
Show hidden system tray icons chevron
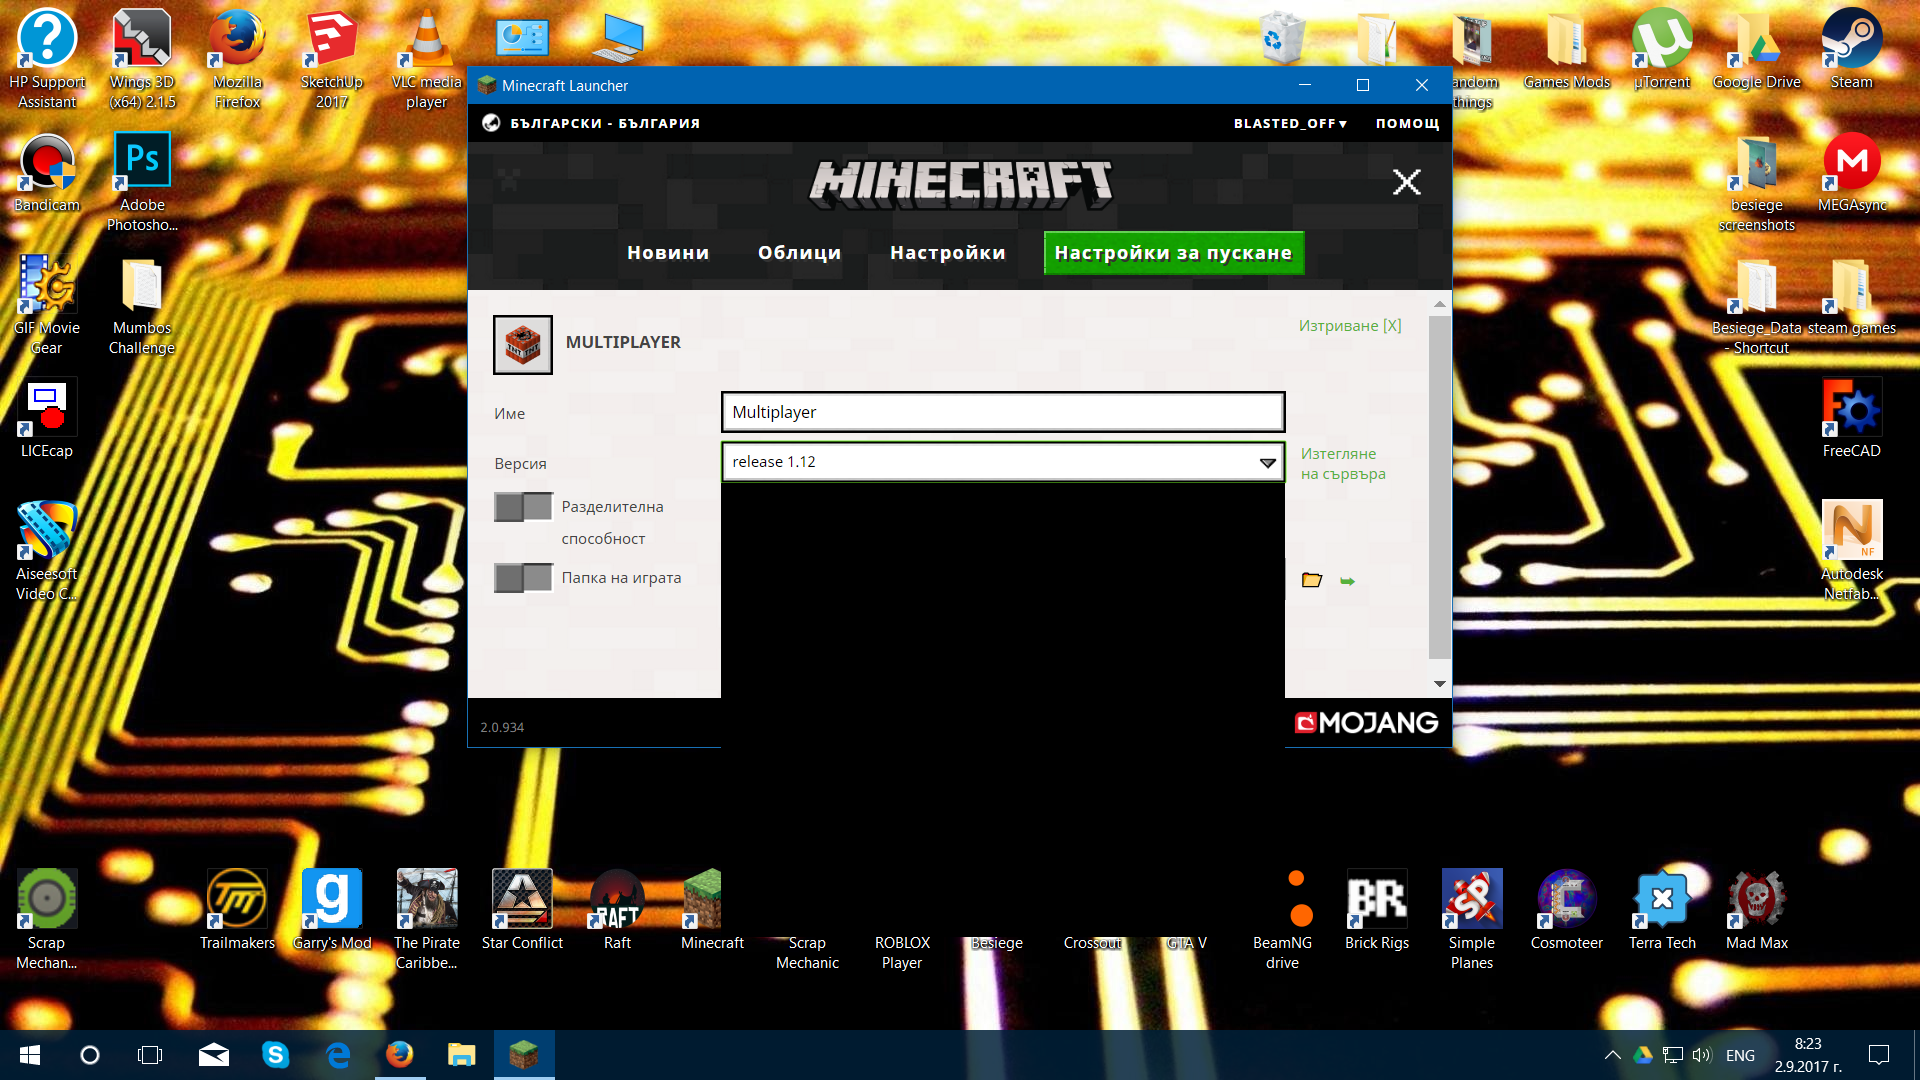(x=1612, y=1055)
